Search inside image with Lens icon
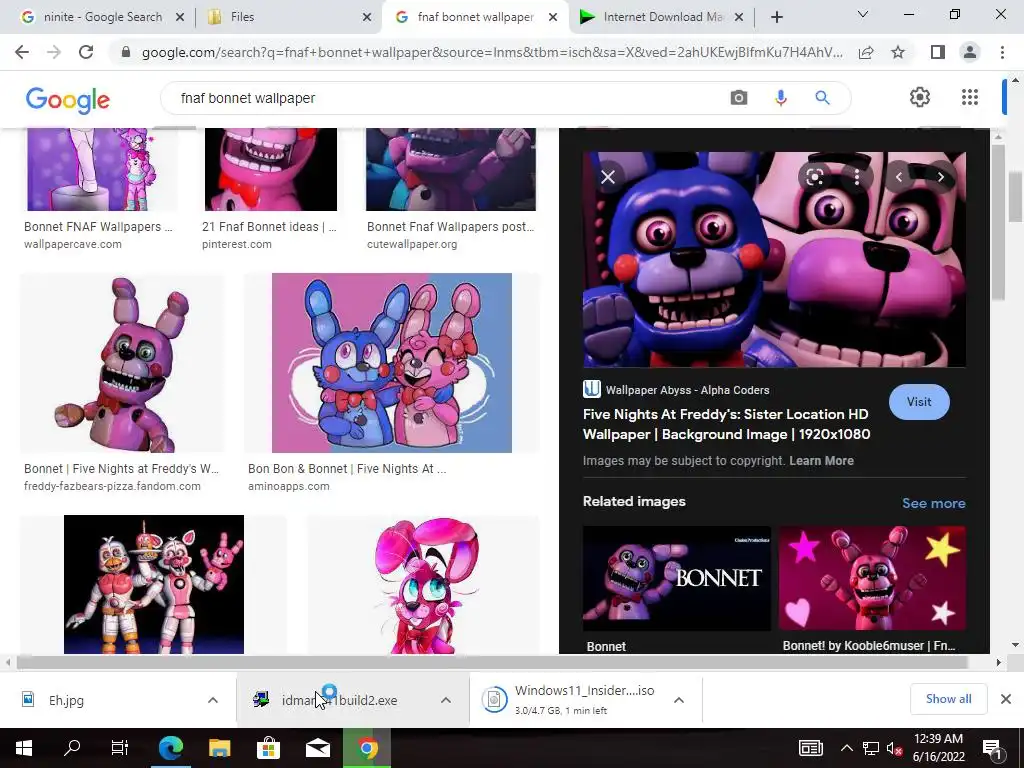The image size is (1024, 768). [814, 177]
